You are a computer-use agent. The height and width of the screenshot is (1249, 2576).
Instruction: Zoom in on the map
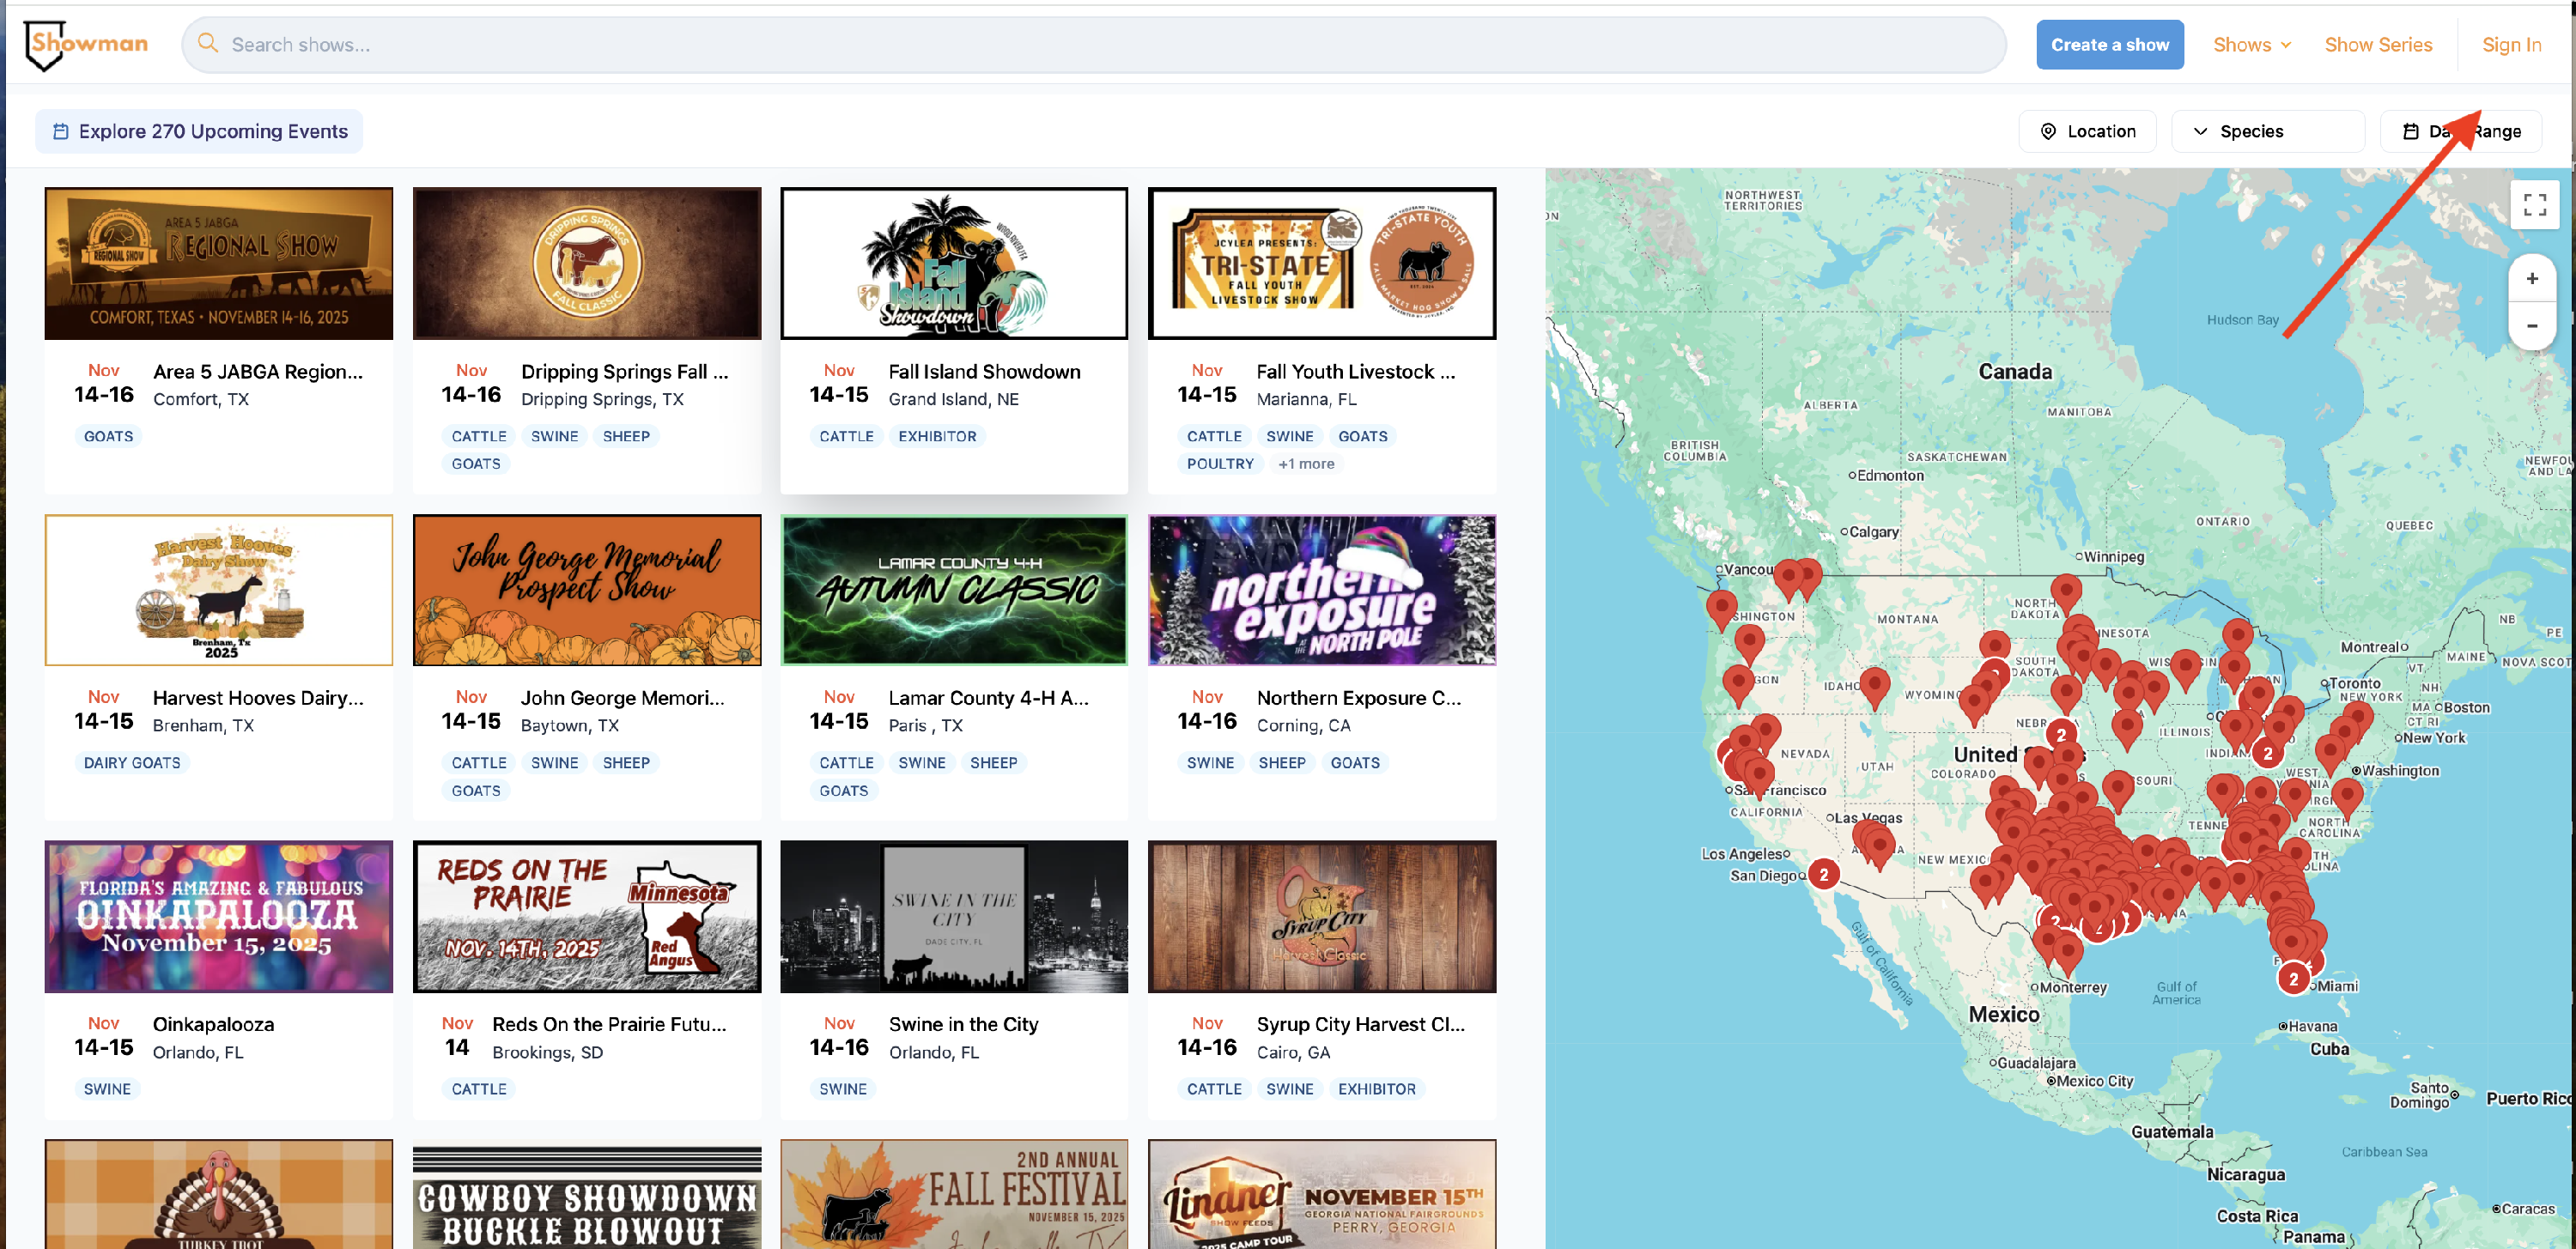point(2531,279)
